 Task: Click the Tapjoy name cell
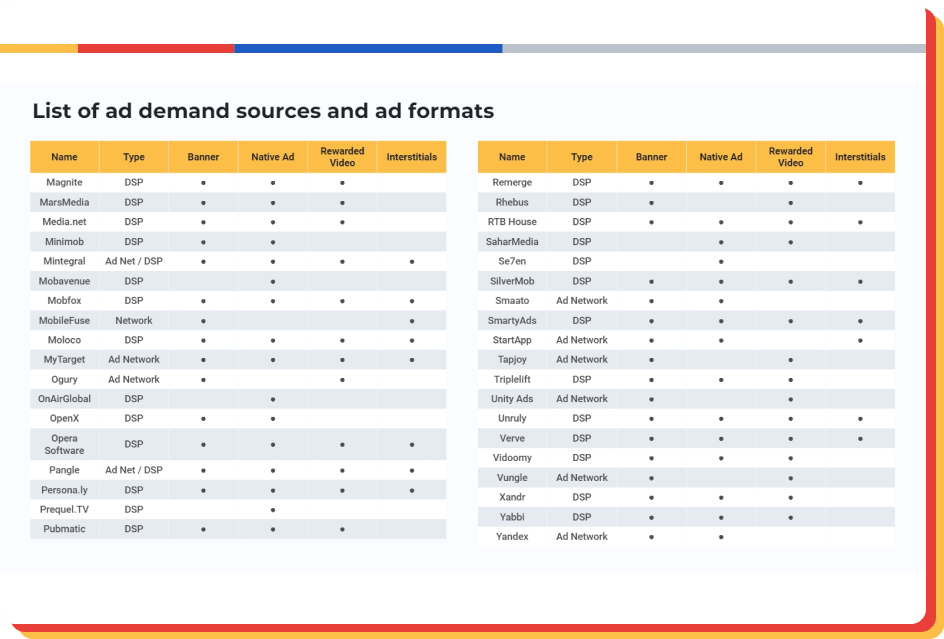click(x=512, y=360)
